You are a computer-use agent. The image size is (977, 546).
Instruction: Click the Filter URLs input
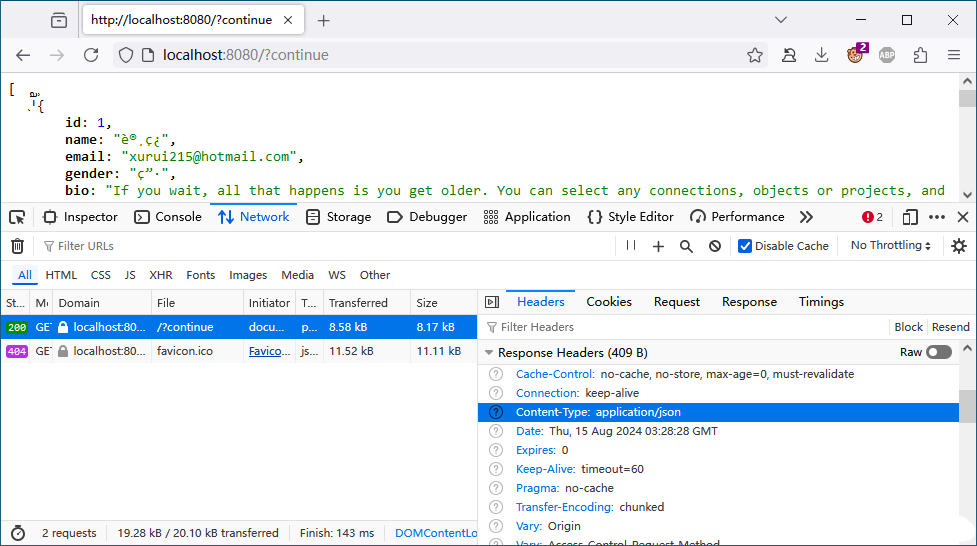[328, 246]
